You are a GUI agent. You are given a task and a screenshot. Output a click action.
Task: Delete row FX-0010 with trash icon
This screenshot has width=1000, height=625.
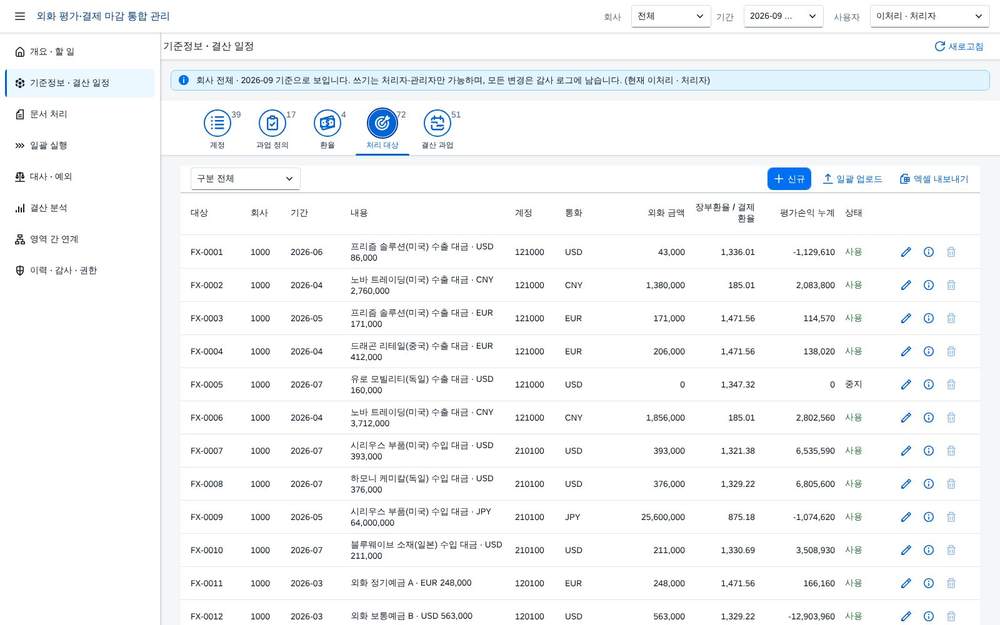tap(951, 550)
